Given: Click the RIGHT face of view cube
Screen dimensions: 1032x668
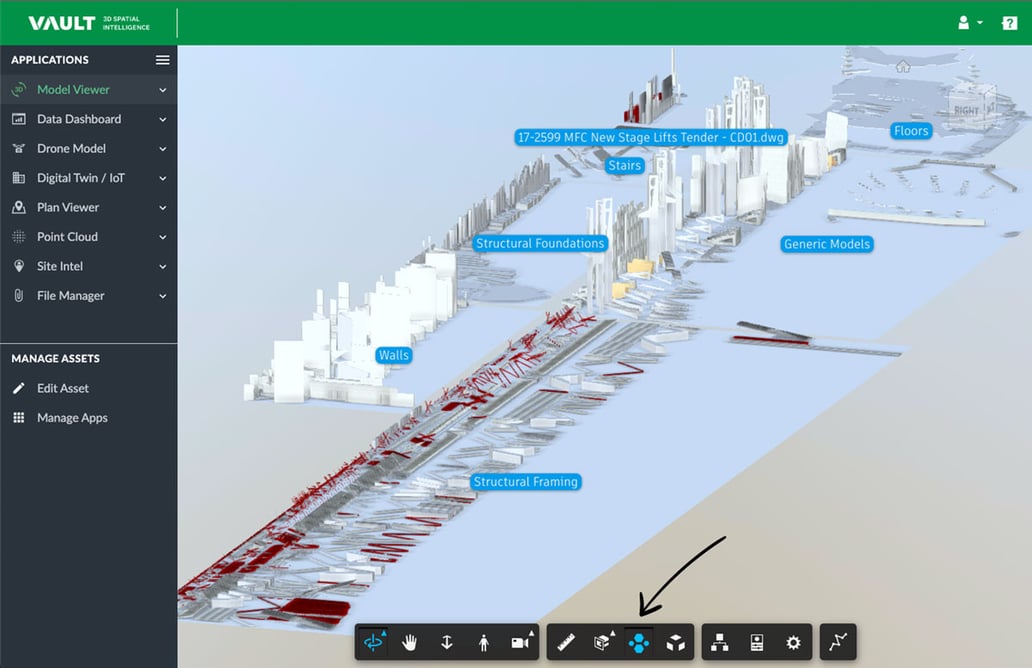Looking at the screenshot, I should [966, 110].
